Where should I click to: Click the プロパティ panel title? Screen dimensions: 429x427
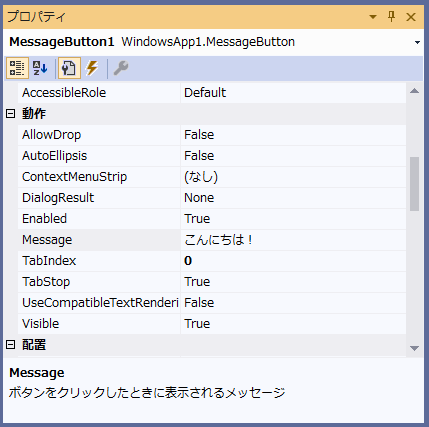pos(36,17)
